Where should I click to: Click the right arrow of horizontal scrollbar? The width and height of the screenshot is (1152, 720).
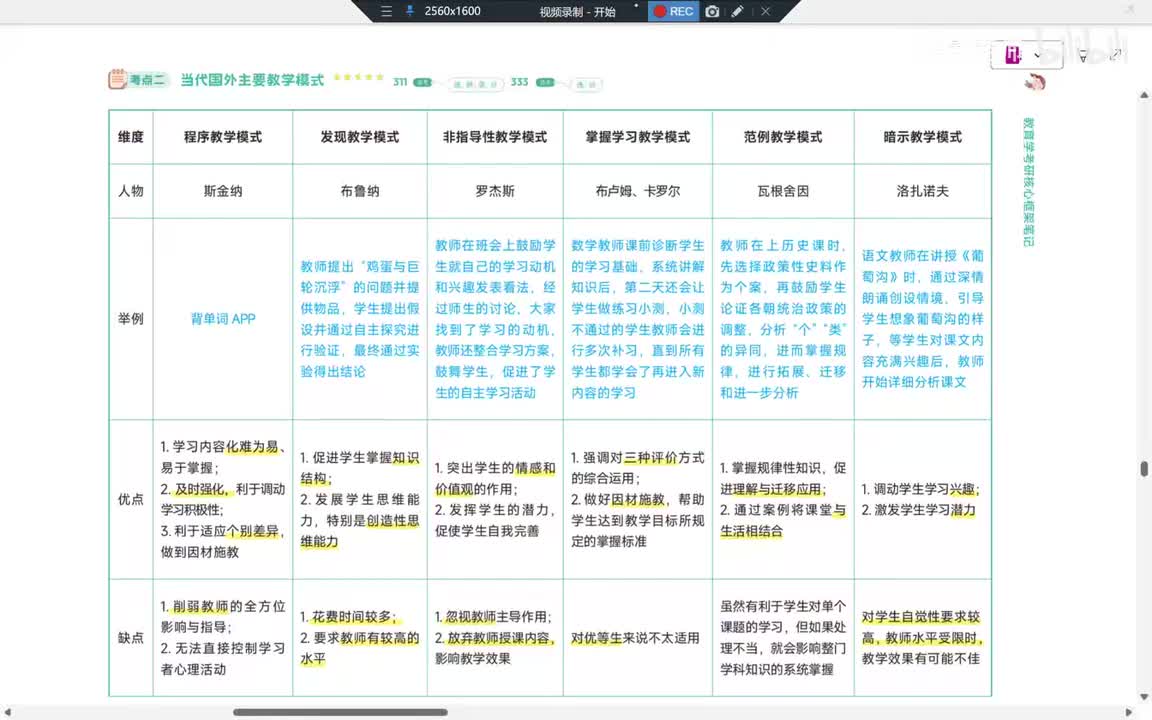[x=1129, y=712]
